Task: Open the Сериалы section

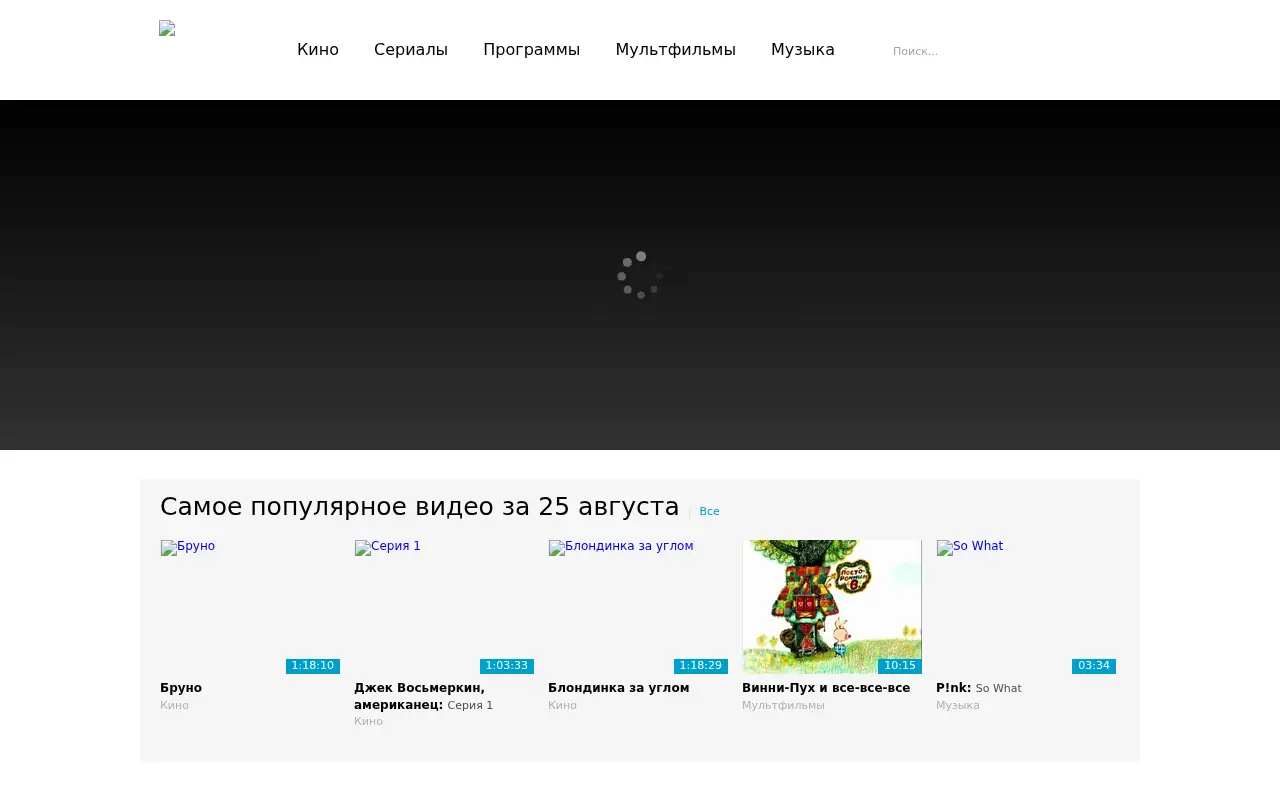Action: click(411, 50)
